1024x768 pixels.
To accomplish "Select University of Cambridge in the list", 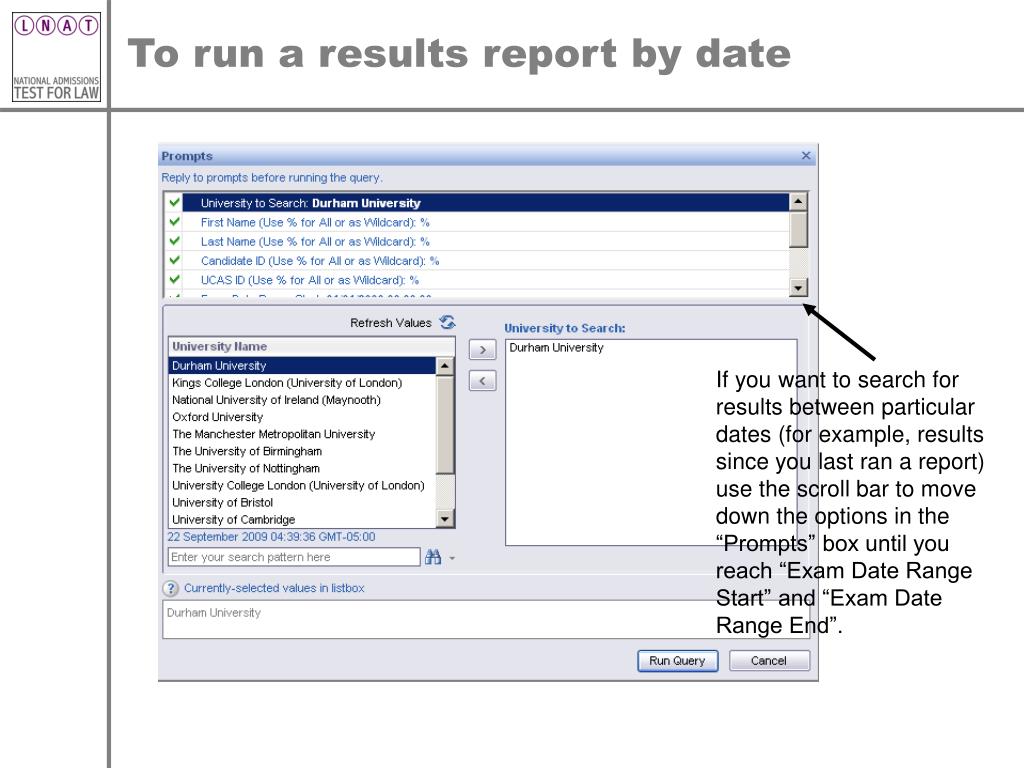I will [302, 519].
